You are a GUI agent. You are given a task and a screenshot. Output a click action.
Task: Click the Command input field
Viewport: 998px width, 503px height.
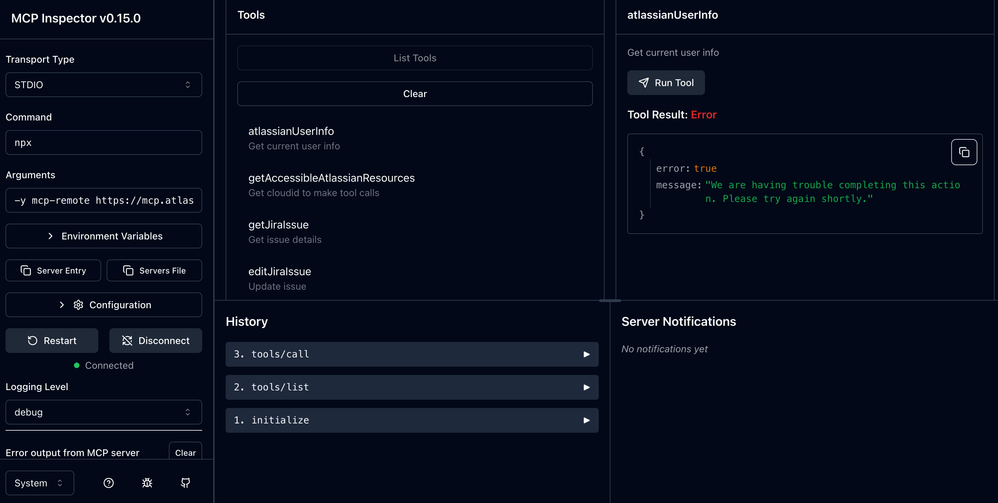(103, 143)
